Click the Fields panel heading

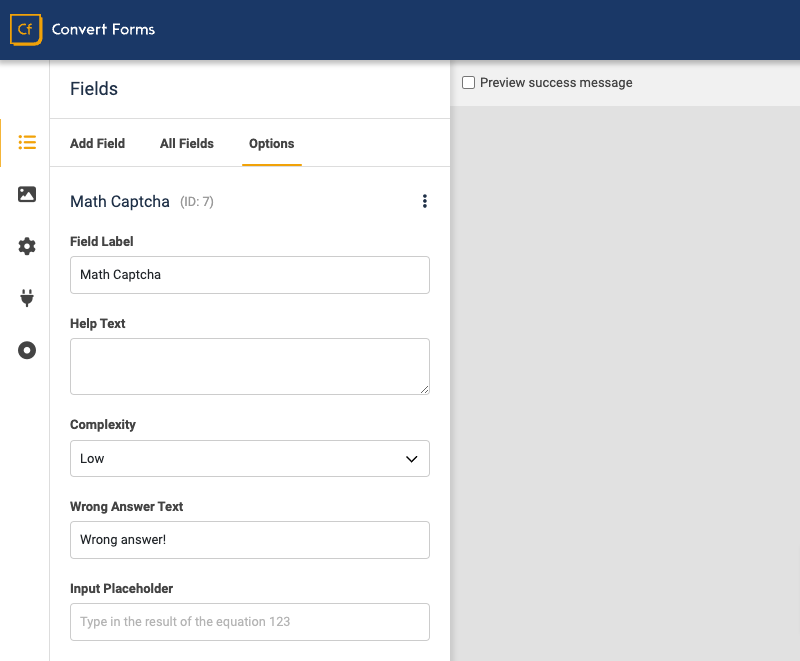coord(94,89)
